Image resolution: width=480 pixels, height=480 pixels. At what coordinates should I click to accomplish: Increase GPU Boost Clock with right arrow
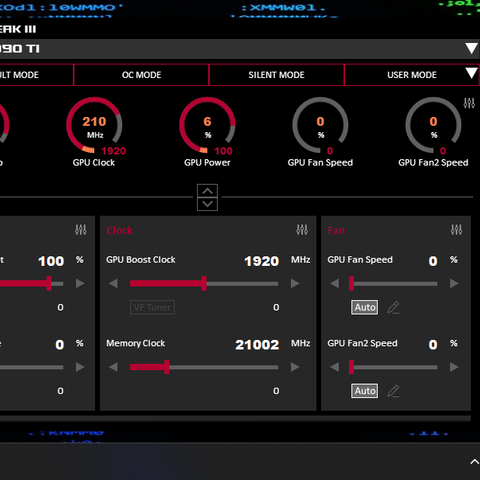tap(295, 284)
